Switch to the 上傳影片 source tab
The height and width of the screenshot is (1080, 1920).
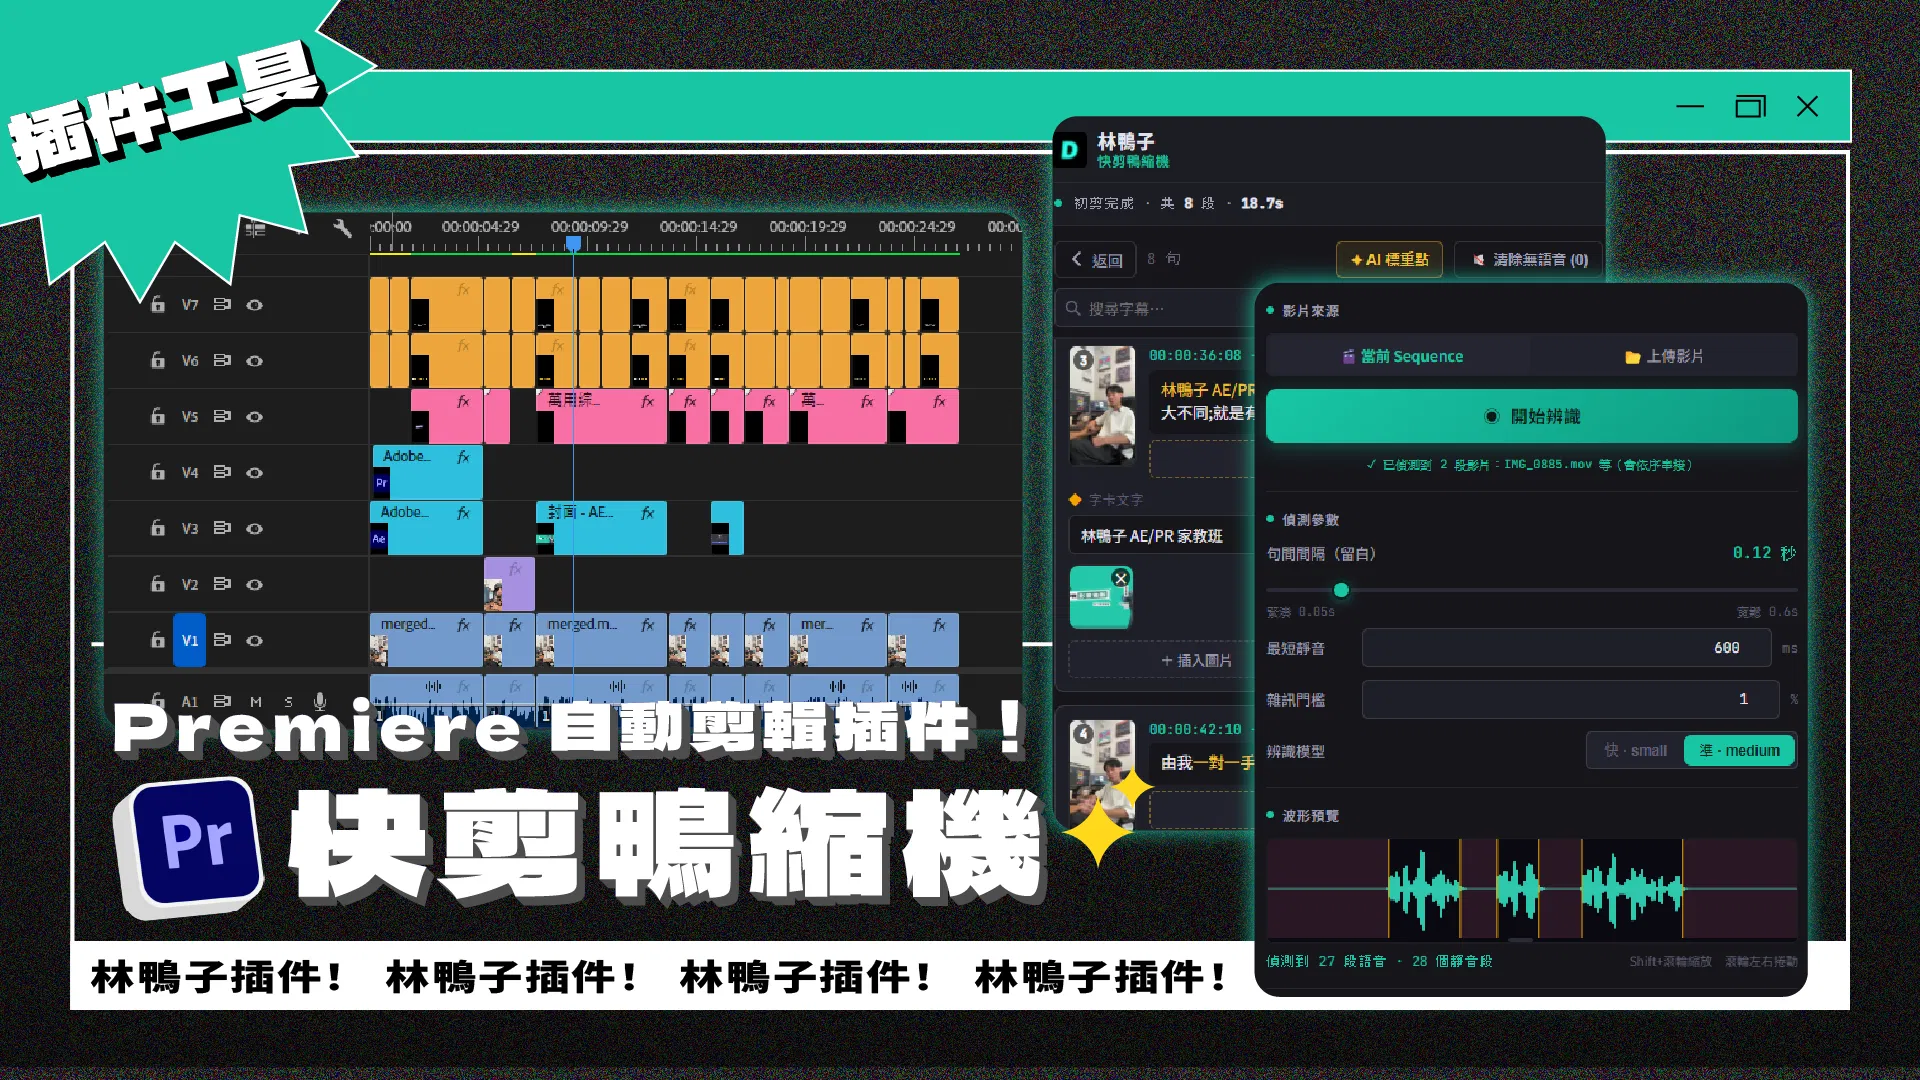(x=1664, y=356)
